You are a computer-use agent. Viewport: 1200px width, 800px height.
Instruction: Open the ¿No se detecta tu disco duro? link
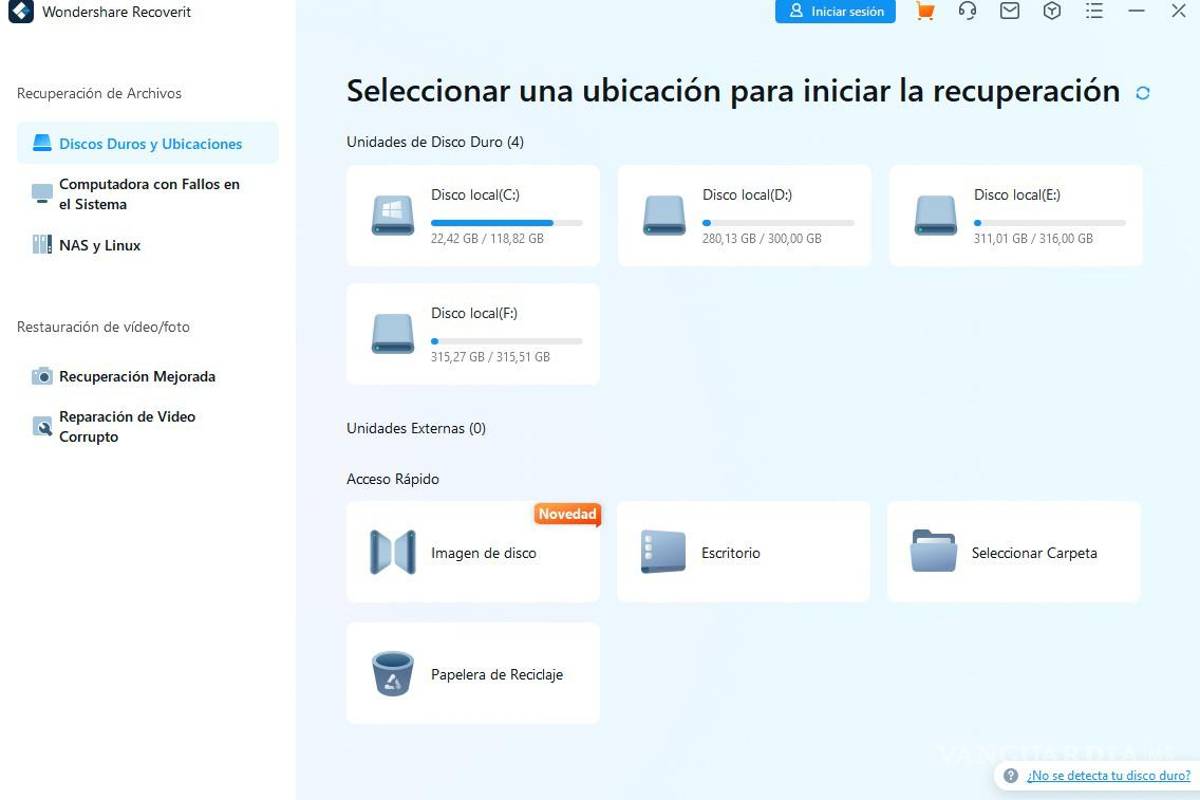[x=1110, y=775]
